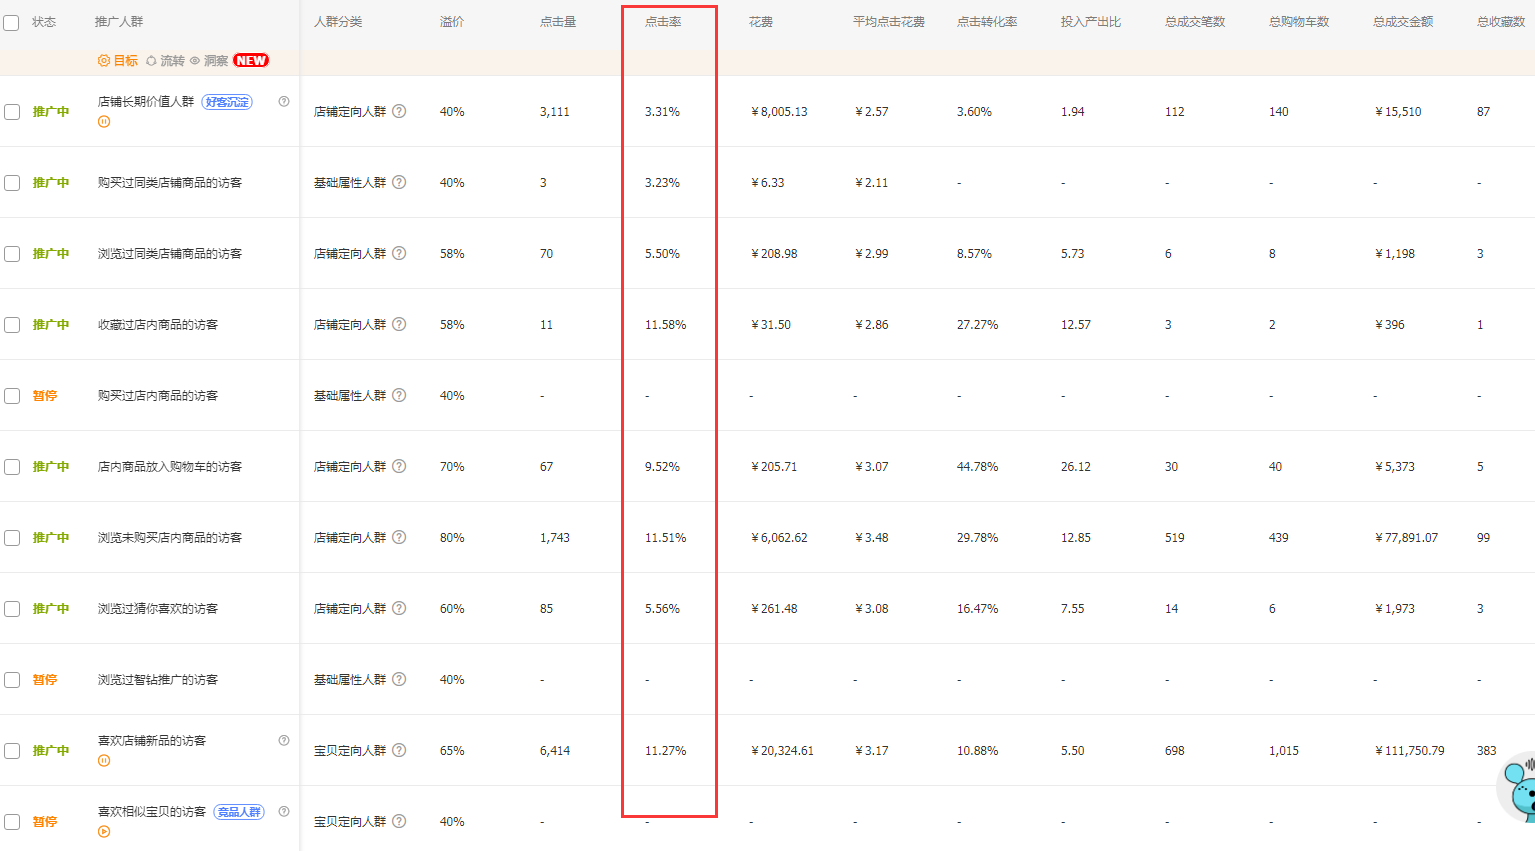Open audience 收藏过店内商品的访客
Image resolution: width=1535 pixels, height=851 pixels.
click(x=158, y=325)
